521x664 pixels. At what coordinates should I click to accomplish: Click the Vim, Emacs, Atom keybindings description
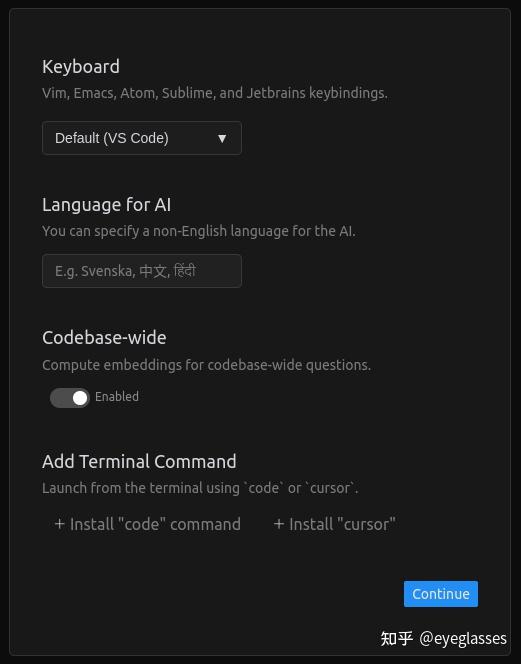215,93
